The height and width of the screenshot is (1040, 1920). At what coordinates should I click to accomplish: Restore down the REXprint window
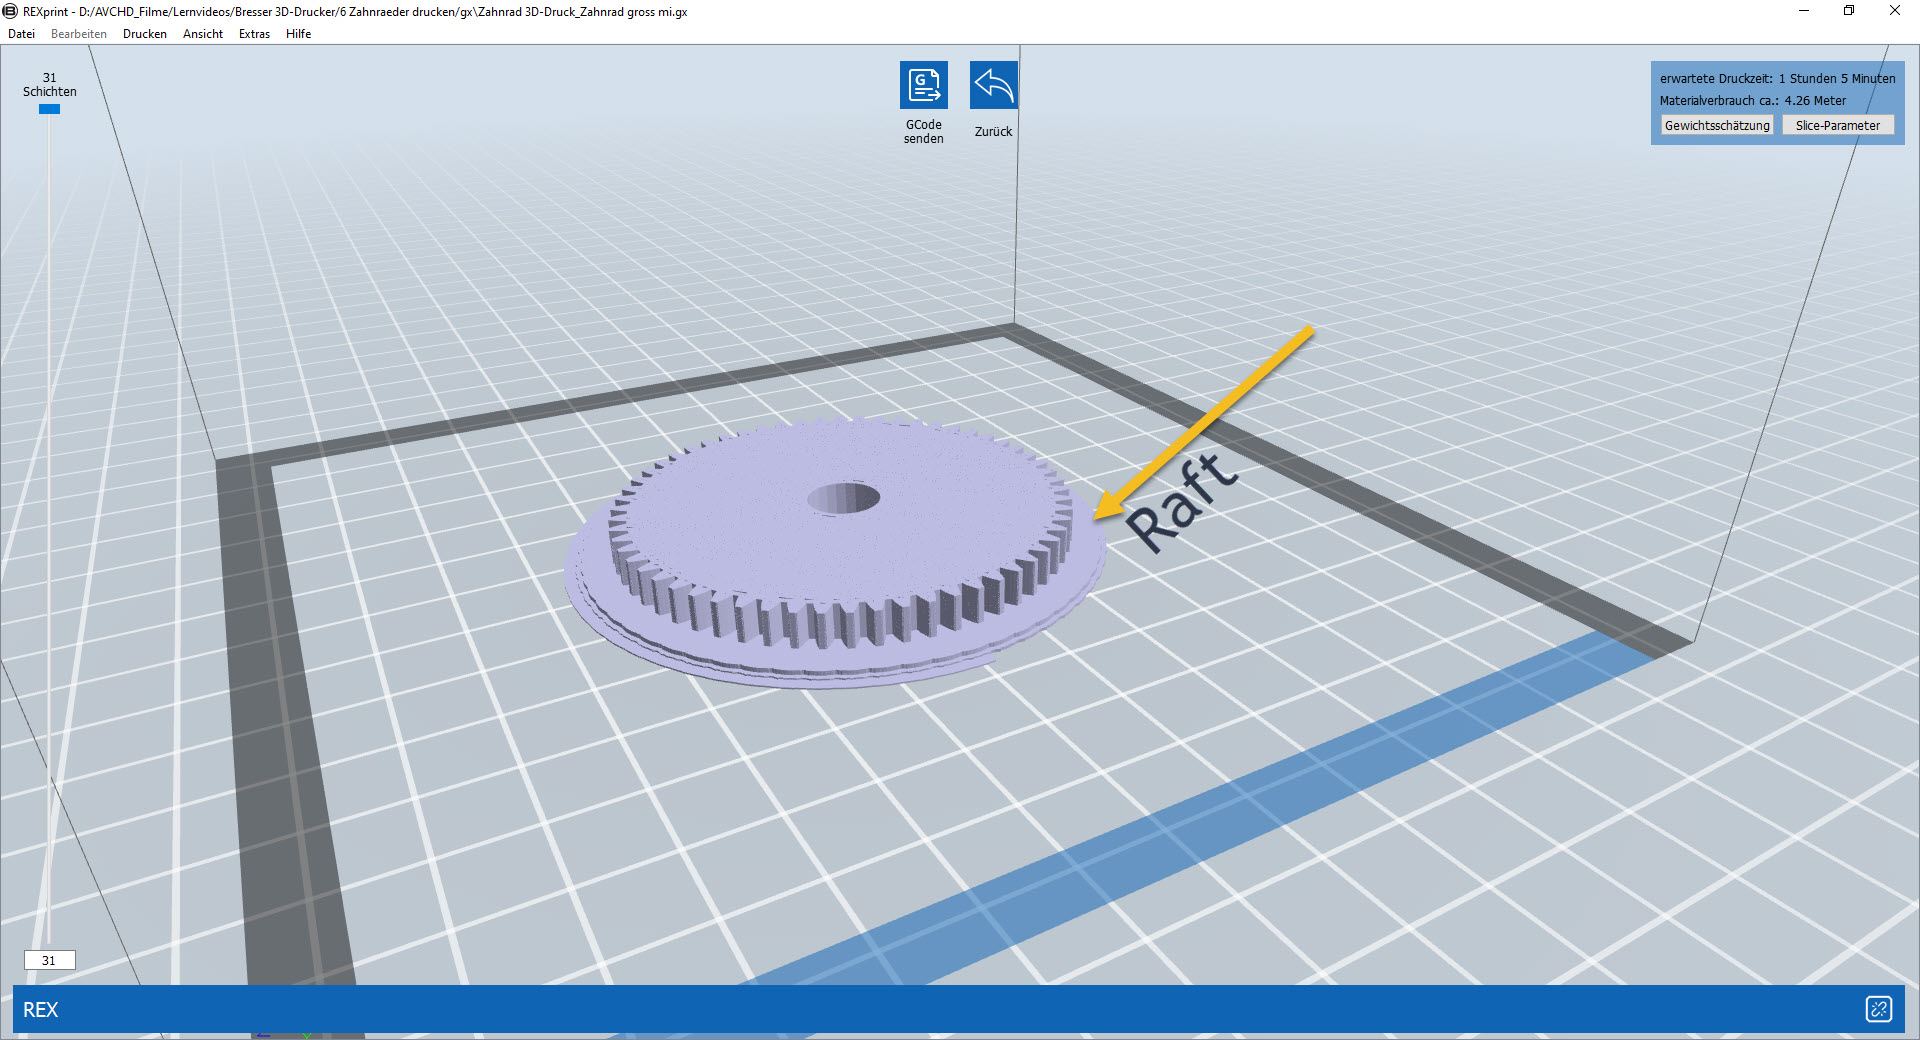1849,11
